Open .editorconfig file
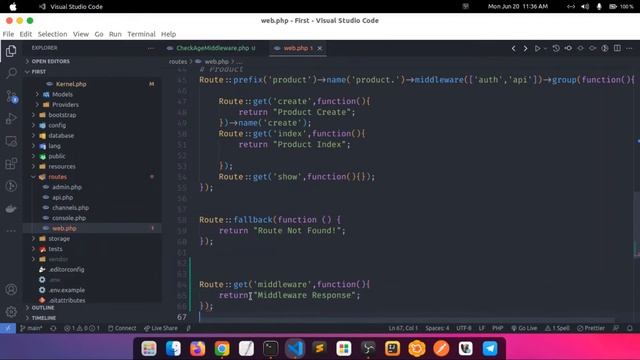Image resolution: width=640 pixels, height=360 pixels. coord(66,269)
